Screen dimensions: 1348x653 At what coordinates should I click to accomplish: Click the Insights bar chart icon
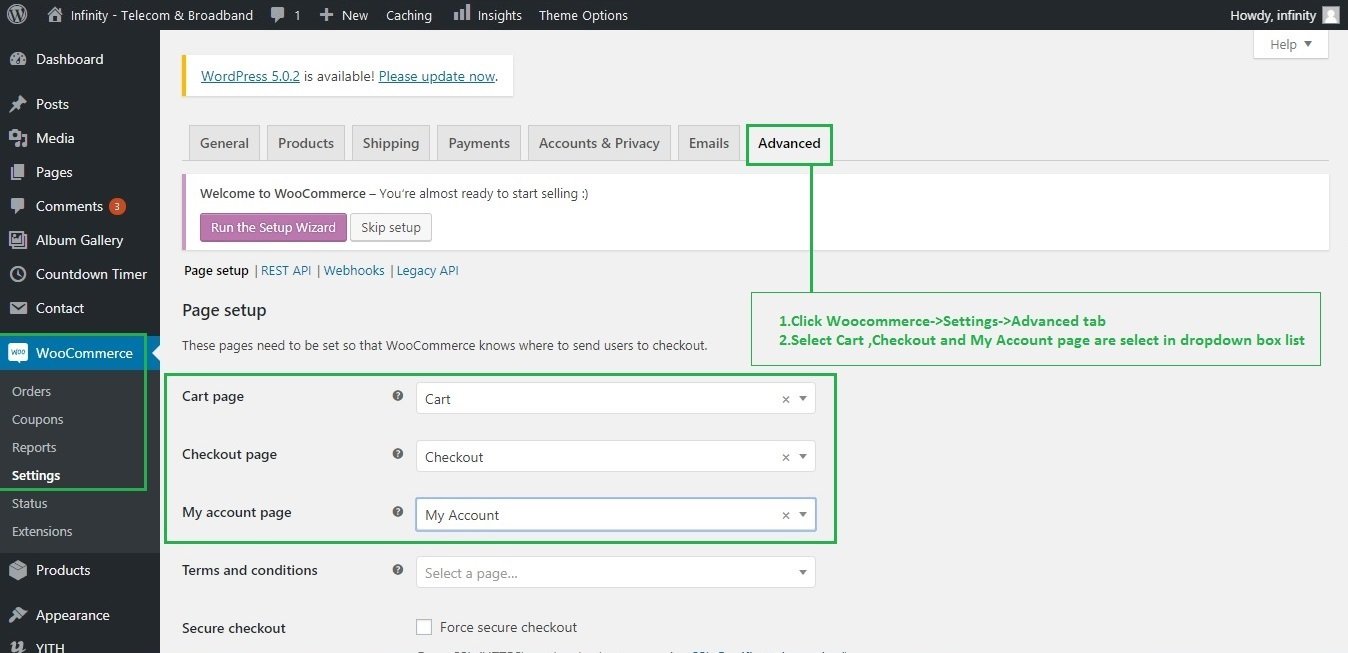(x=462, y=13)
